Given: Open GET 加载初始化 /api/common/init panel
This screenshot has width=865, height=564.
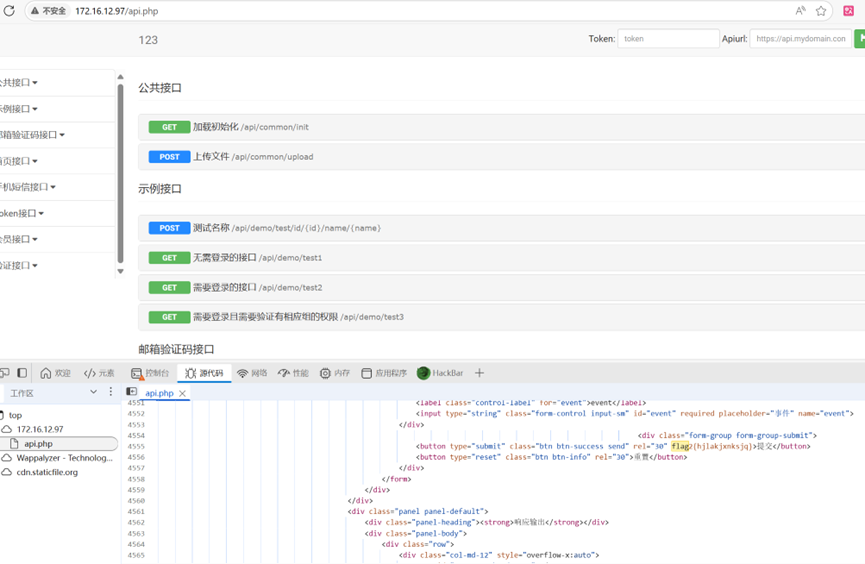Looking at the screenshot, I should (501, 127).
